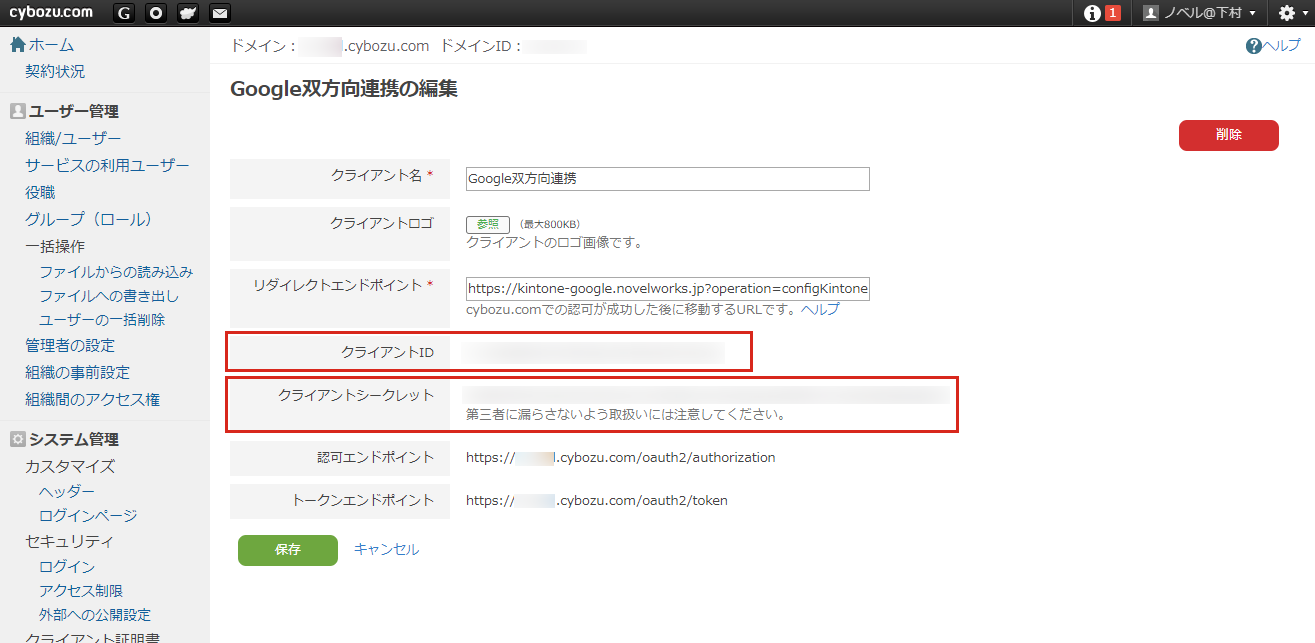Open Mailwise via the envelope icon
The width and height of the screenshot is (1315, 643).
click(220, 13)
